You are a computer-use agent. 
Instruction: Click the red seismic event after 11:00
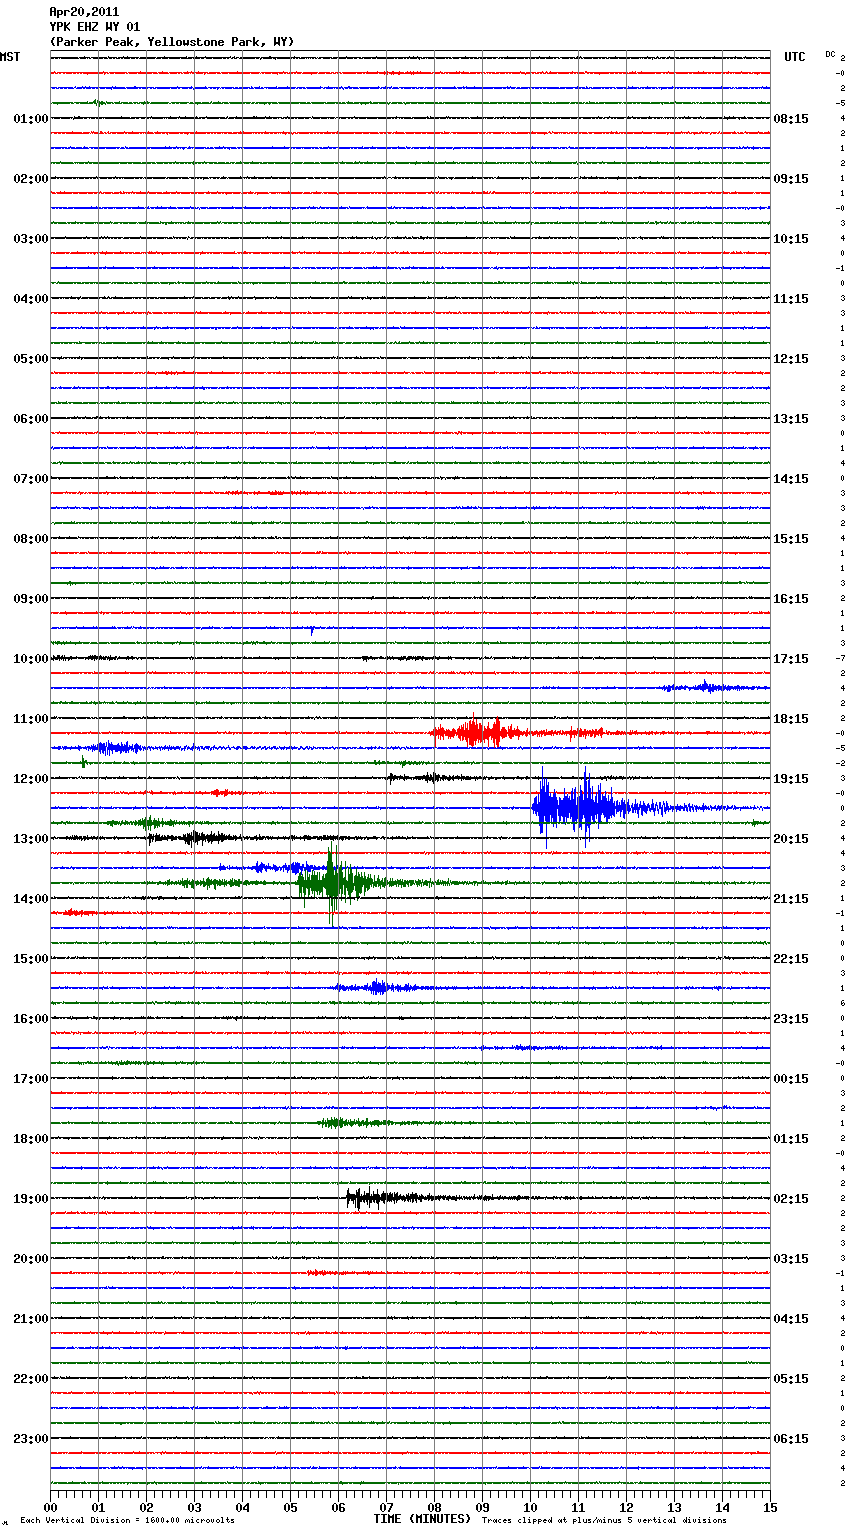click(478, 732)
